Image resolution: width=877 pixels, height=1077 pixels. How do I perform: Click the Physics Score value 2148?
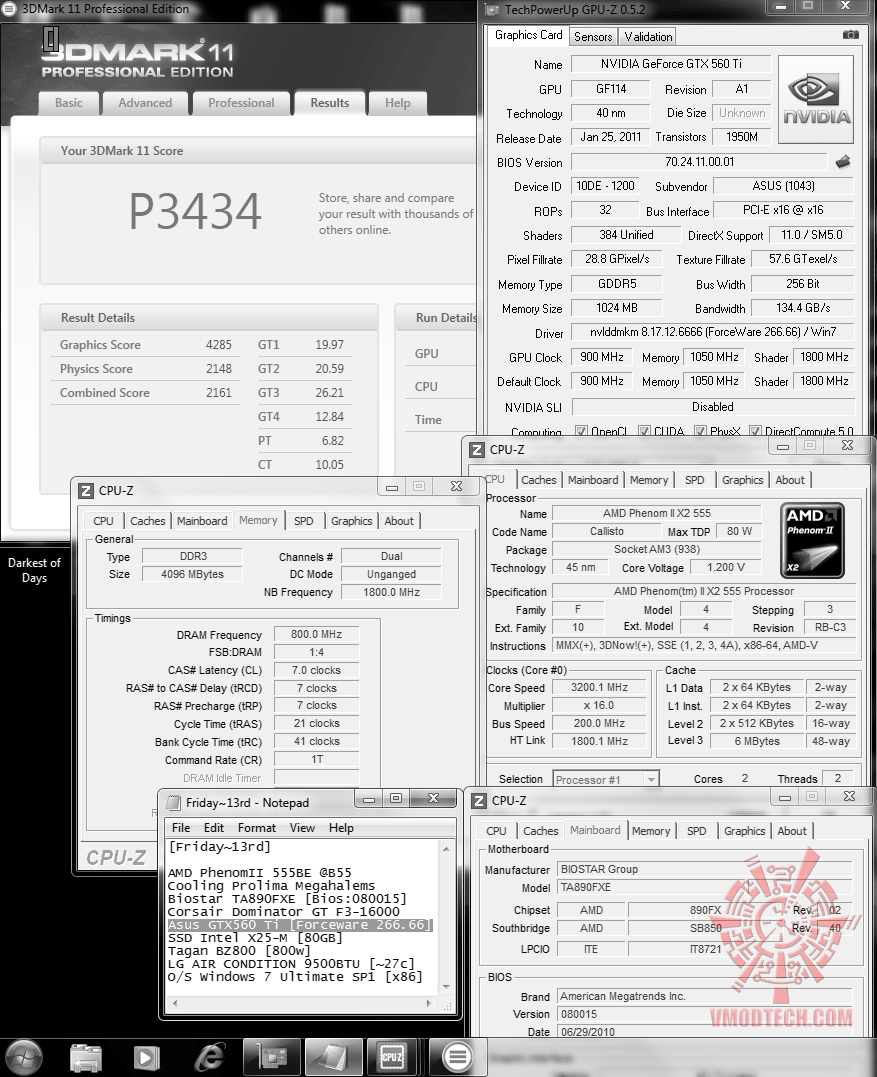point(218,369)
